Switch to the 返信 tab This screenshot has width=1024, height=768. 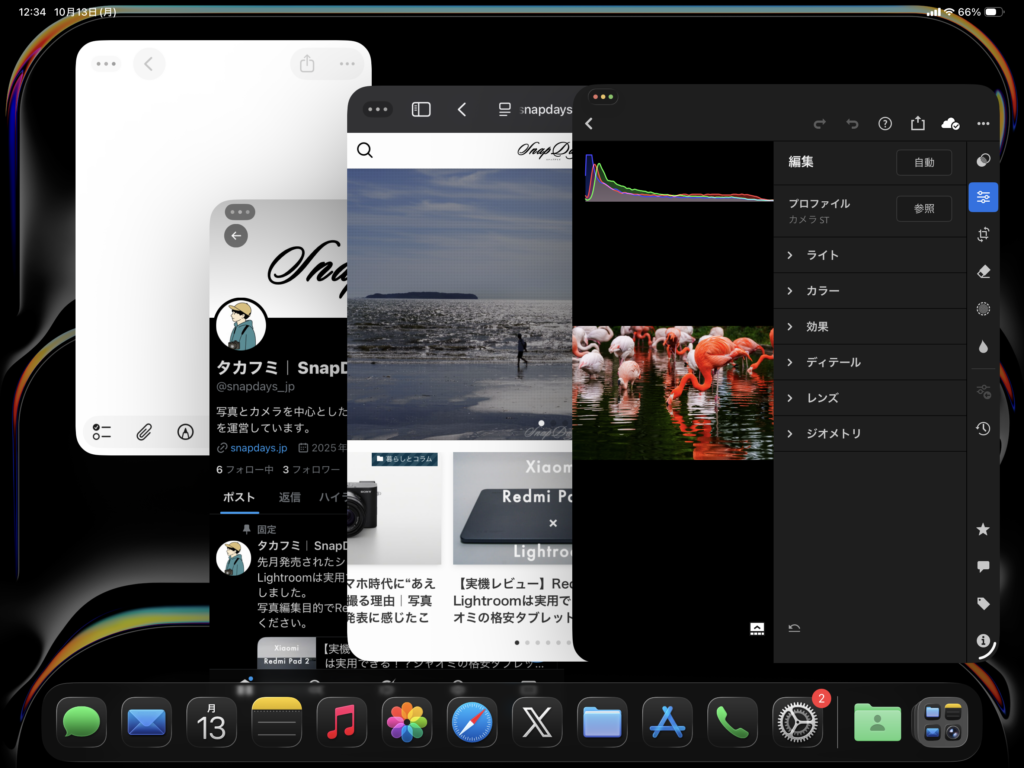(x=290, y=497)
